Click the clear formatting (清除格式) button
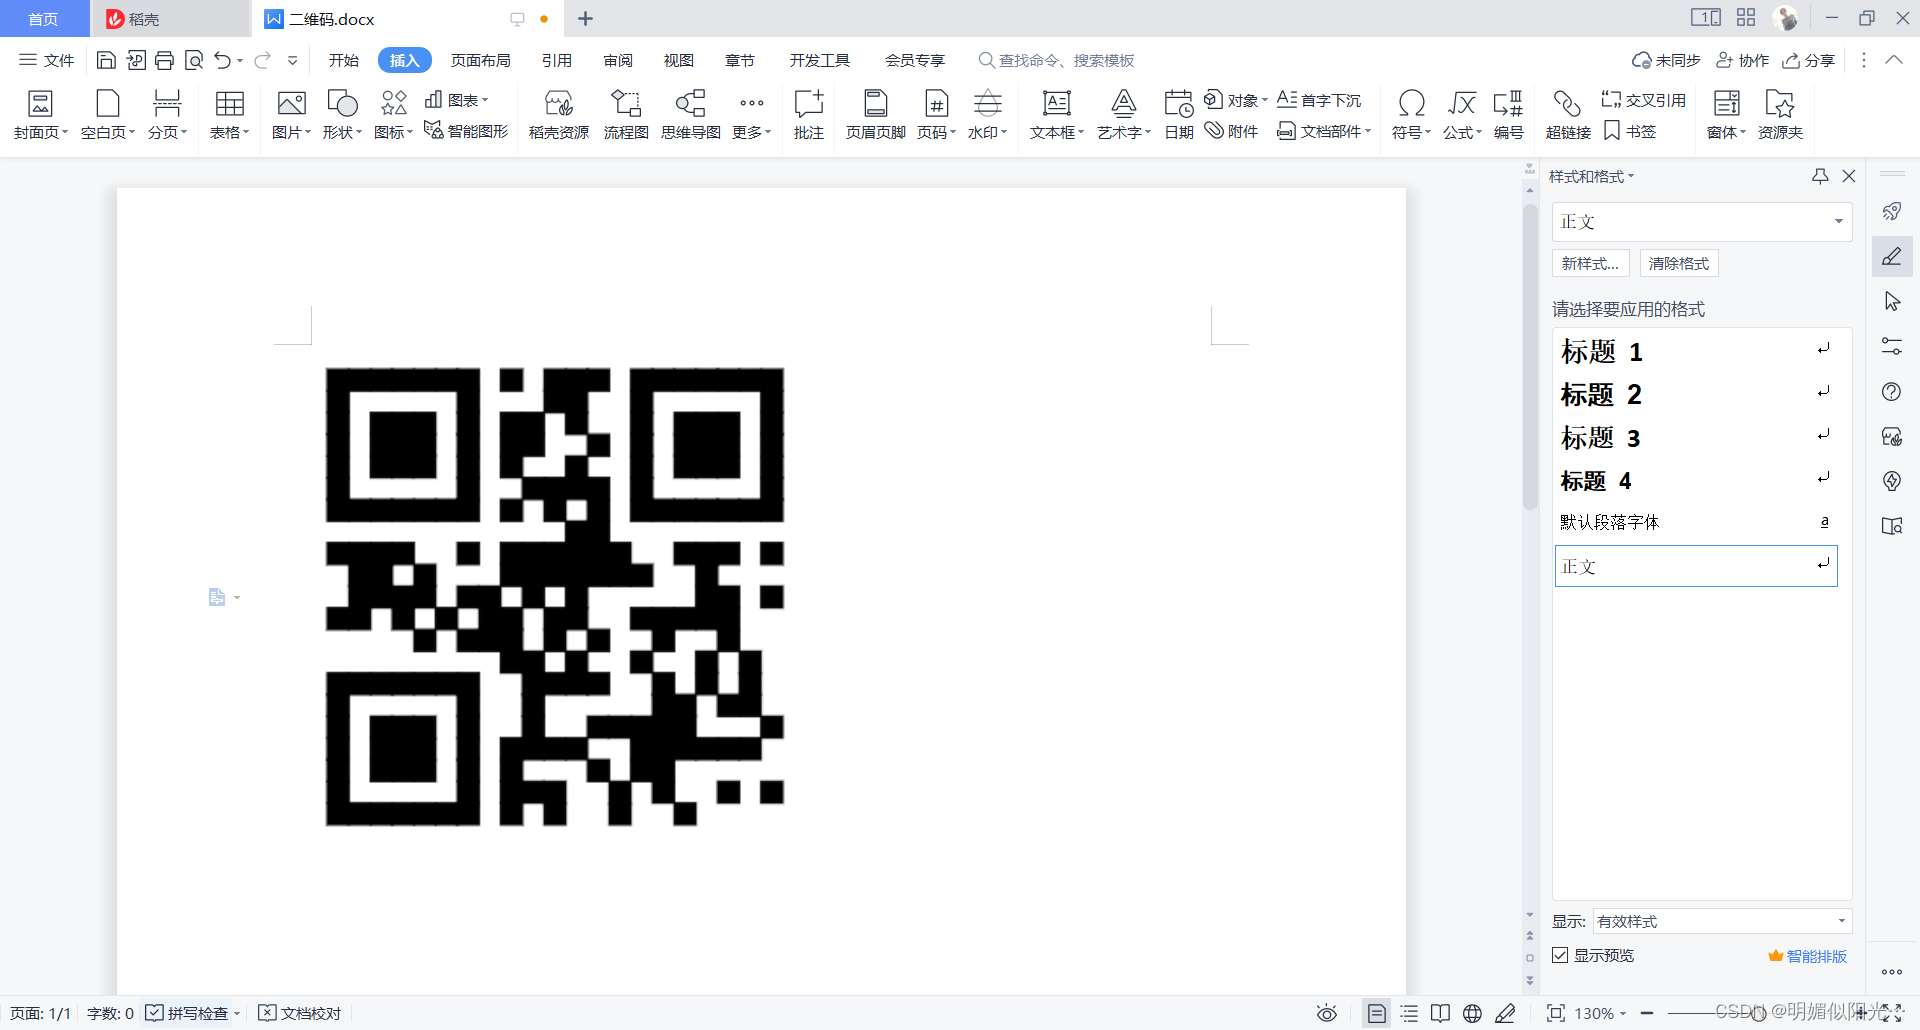The width and height of the screenshot is (1920, 1030). (x=1679, y=263)
